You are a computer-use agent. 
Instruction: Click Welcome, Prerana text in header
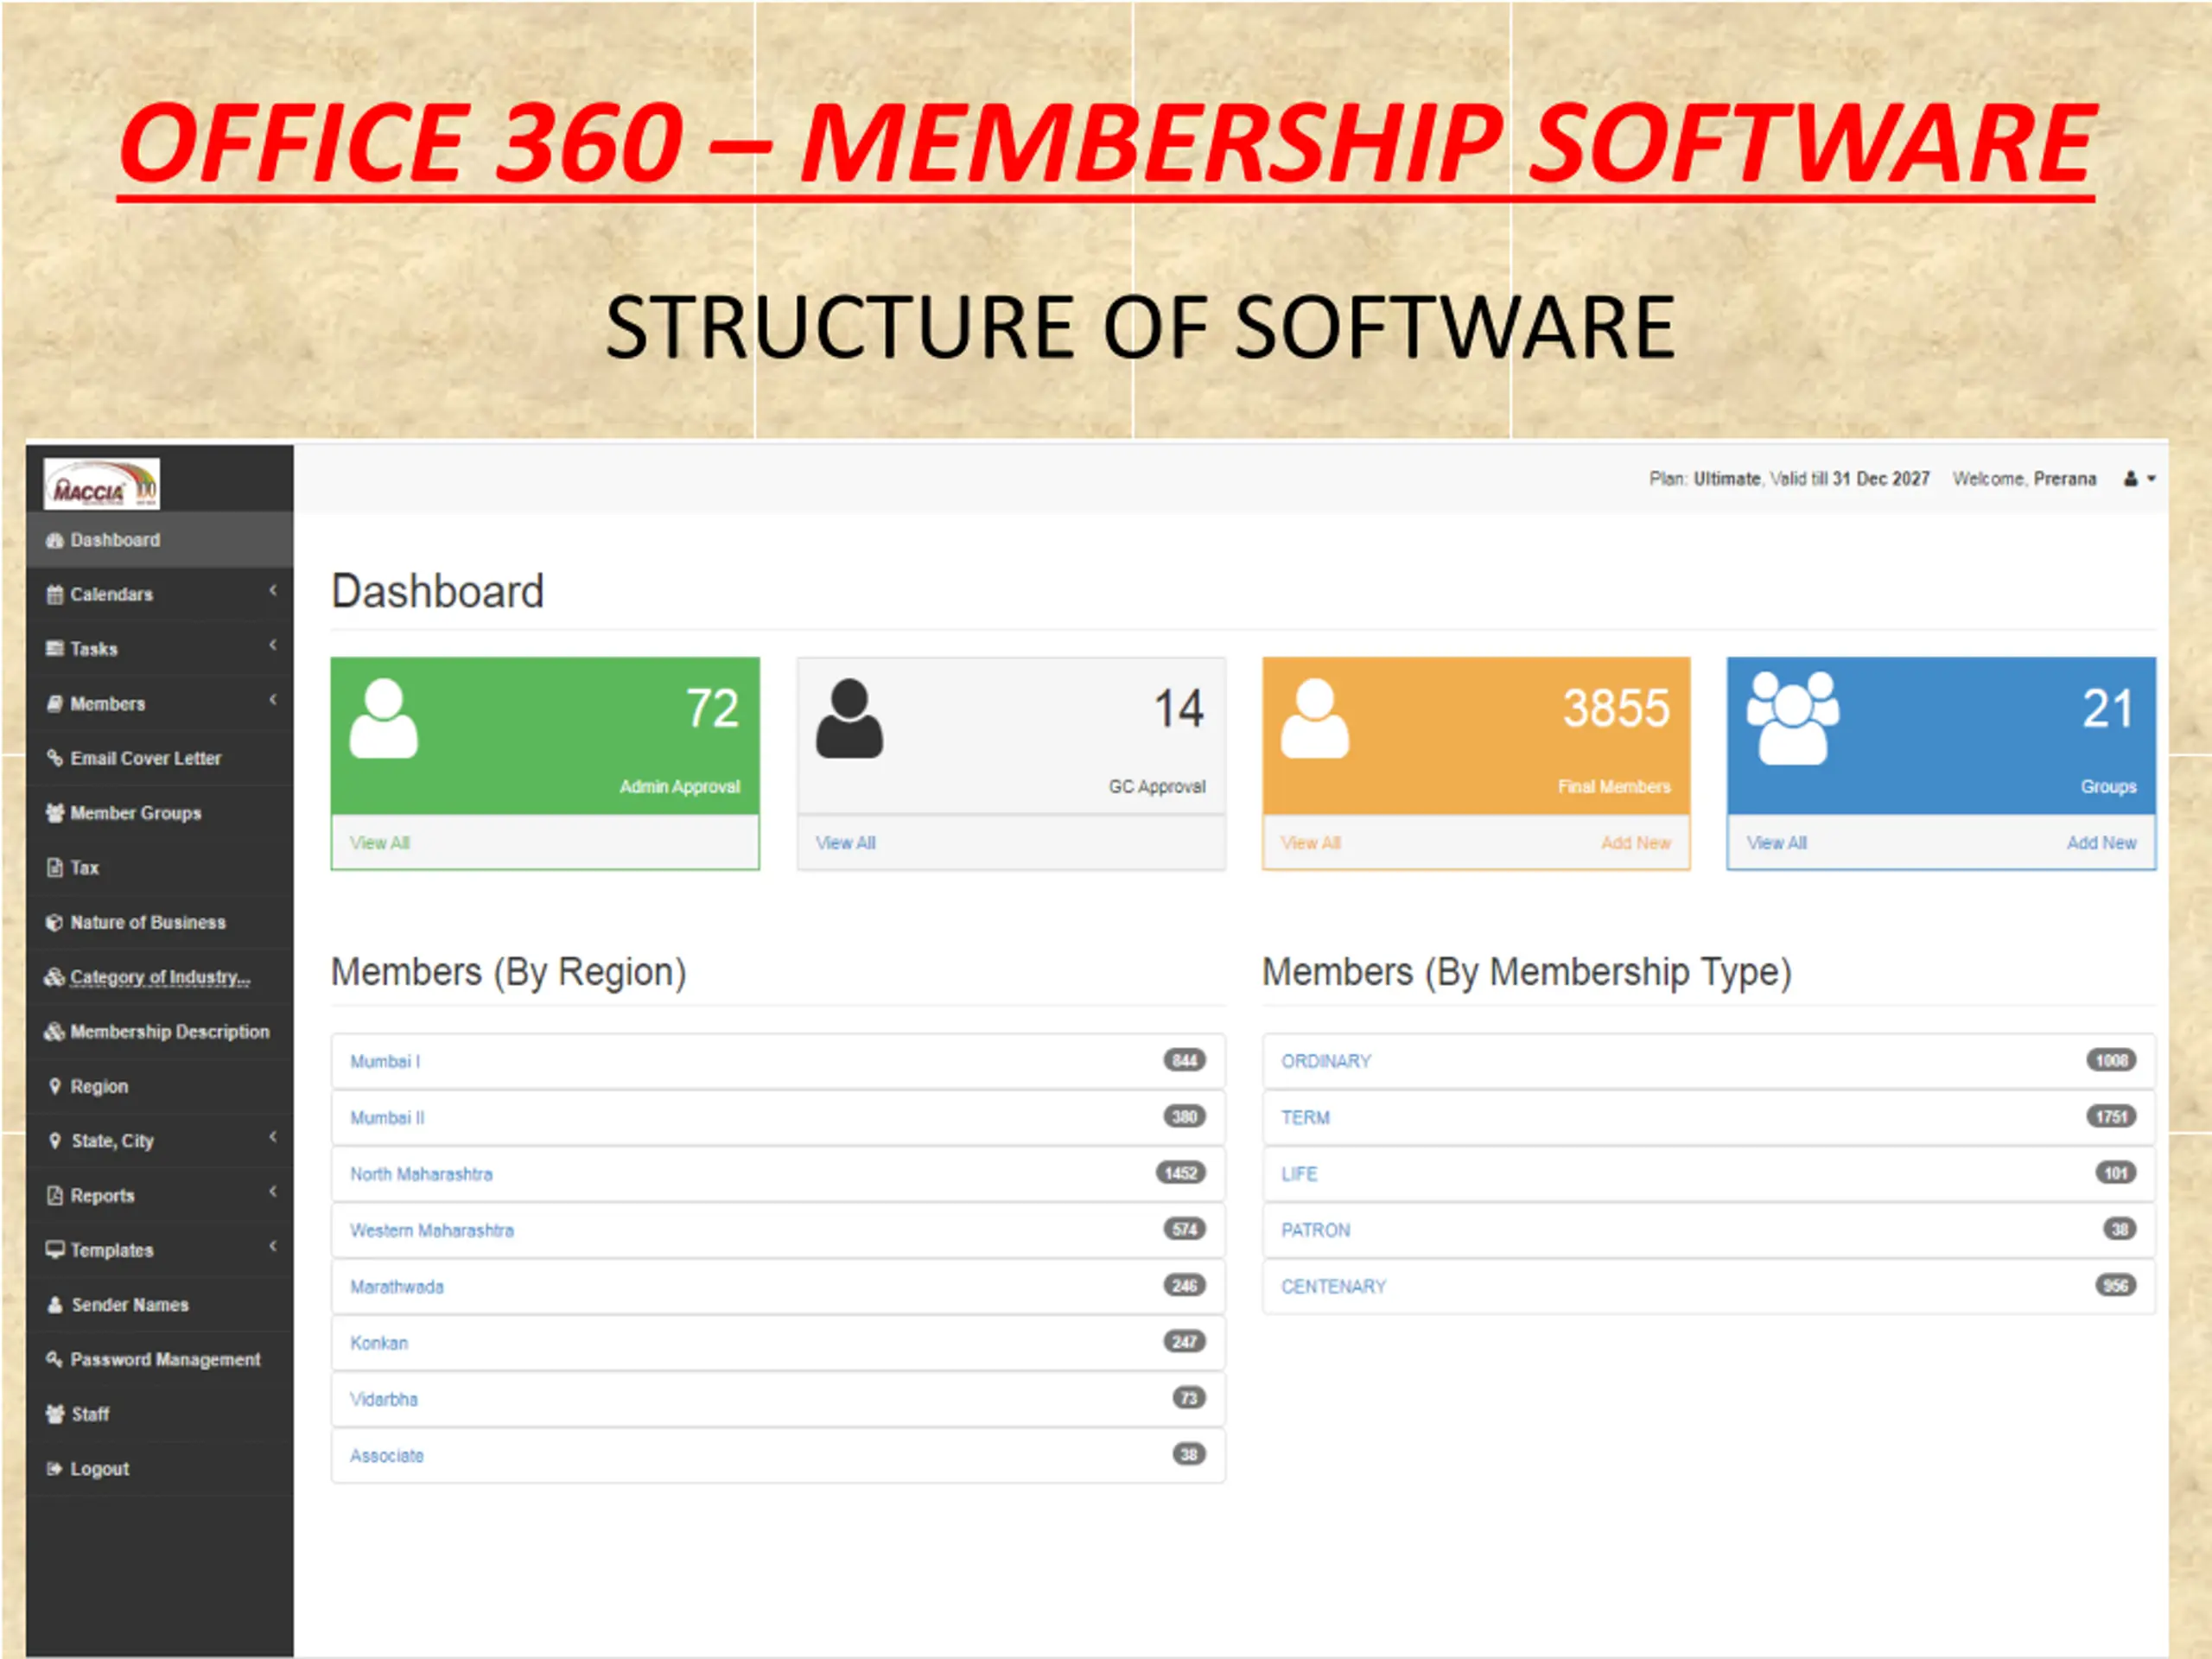click(2025, 479)
